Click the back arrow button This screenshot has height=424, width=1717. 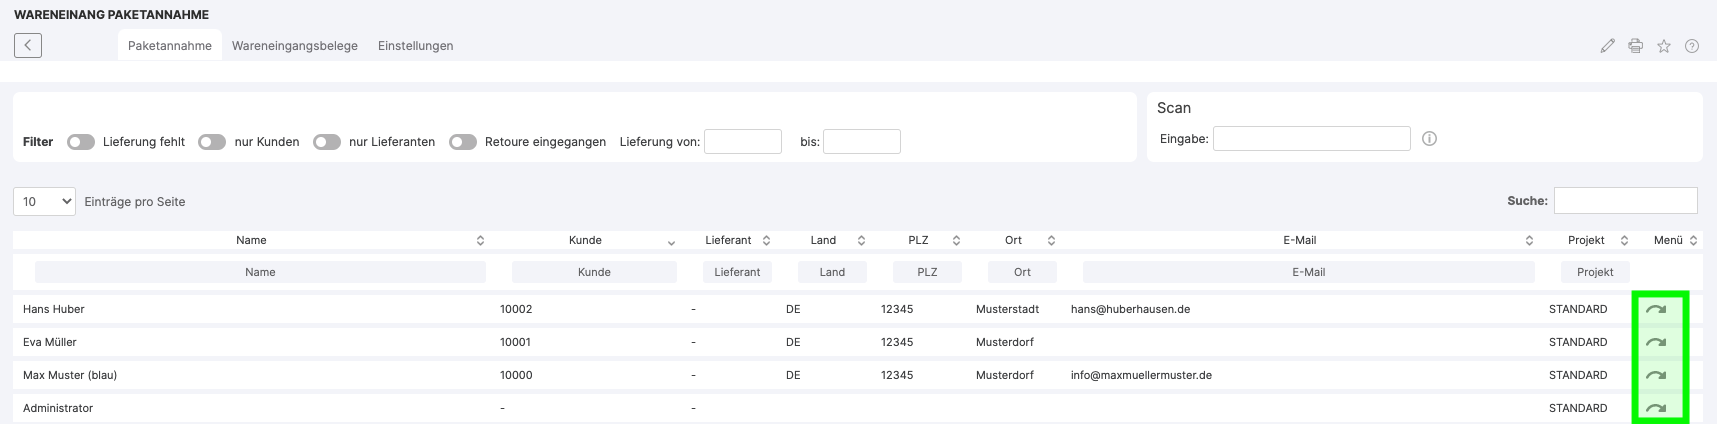28,45
